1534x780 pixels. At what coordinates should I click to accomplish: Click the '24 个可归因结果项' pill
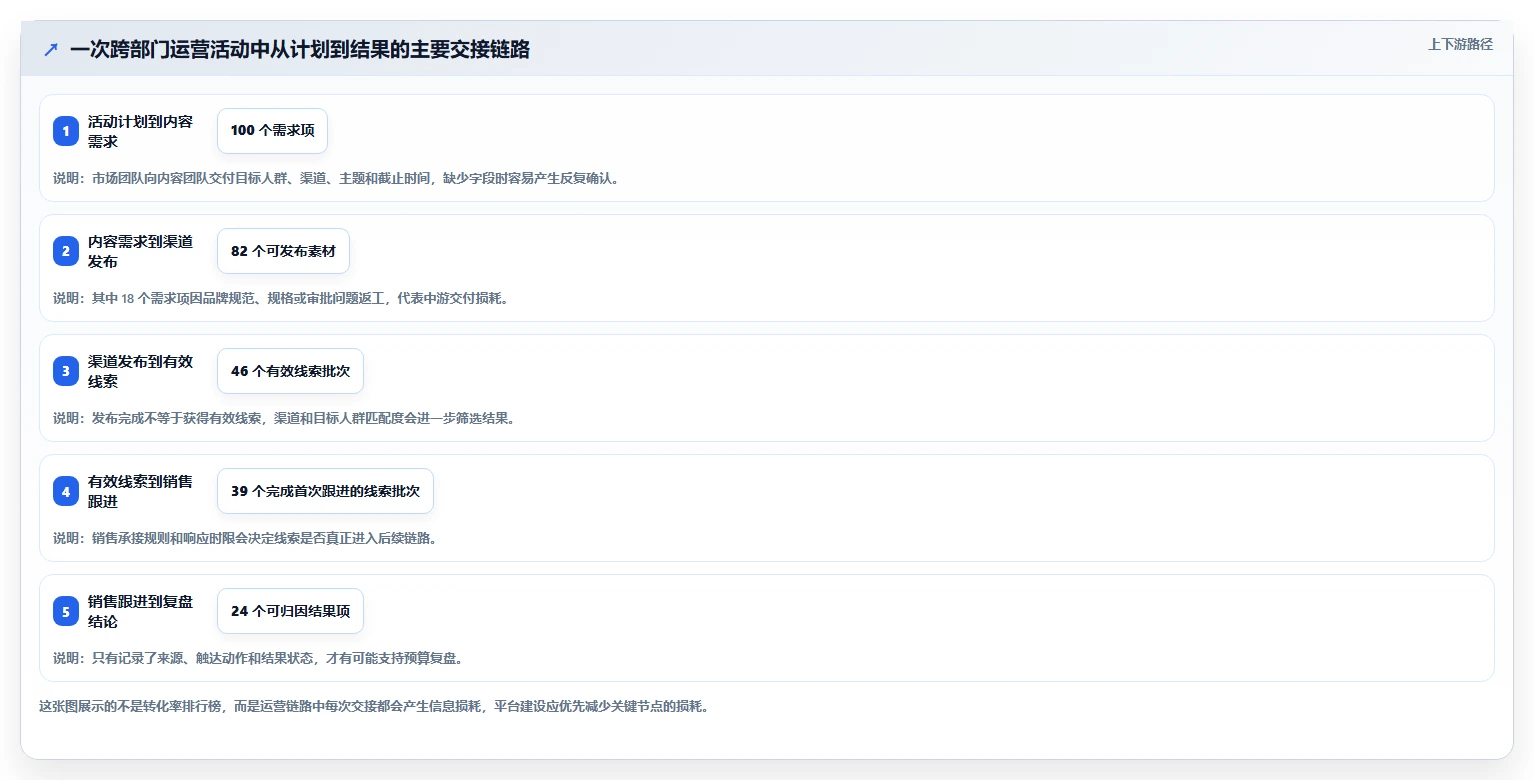[290, 611]
